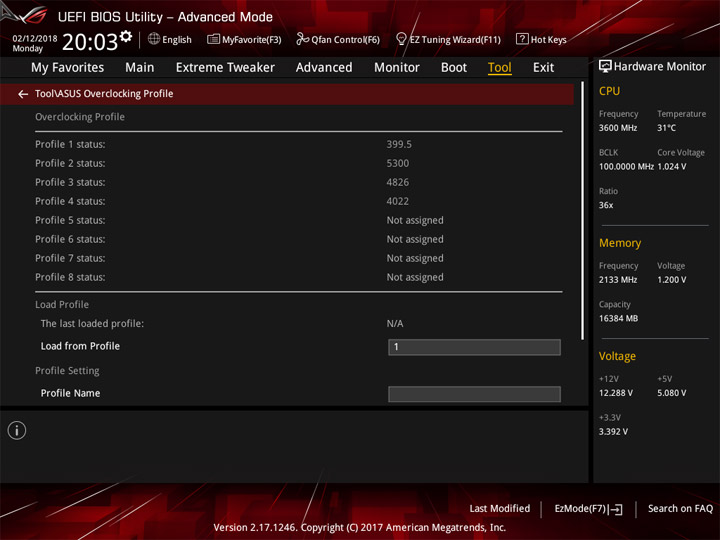Click the Hardware Monitor screen icon
This screenshot has width=720, height=540.
point(605,67)
